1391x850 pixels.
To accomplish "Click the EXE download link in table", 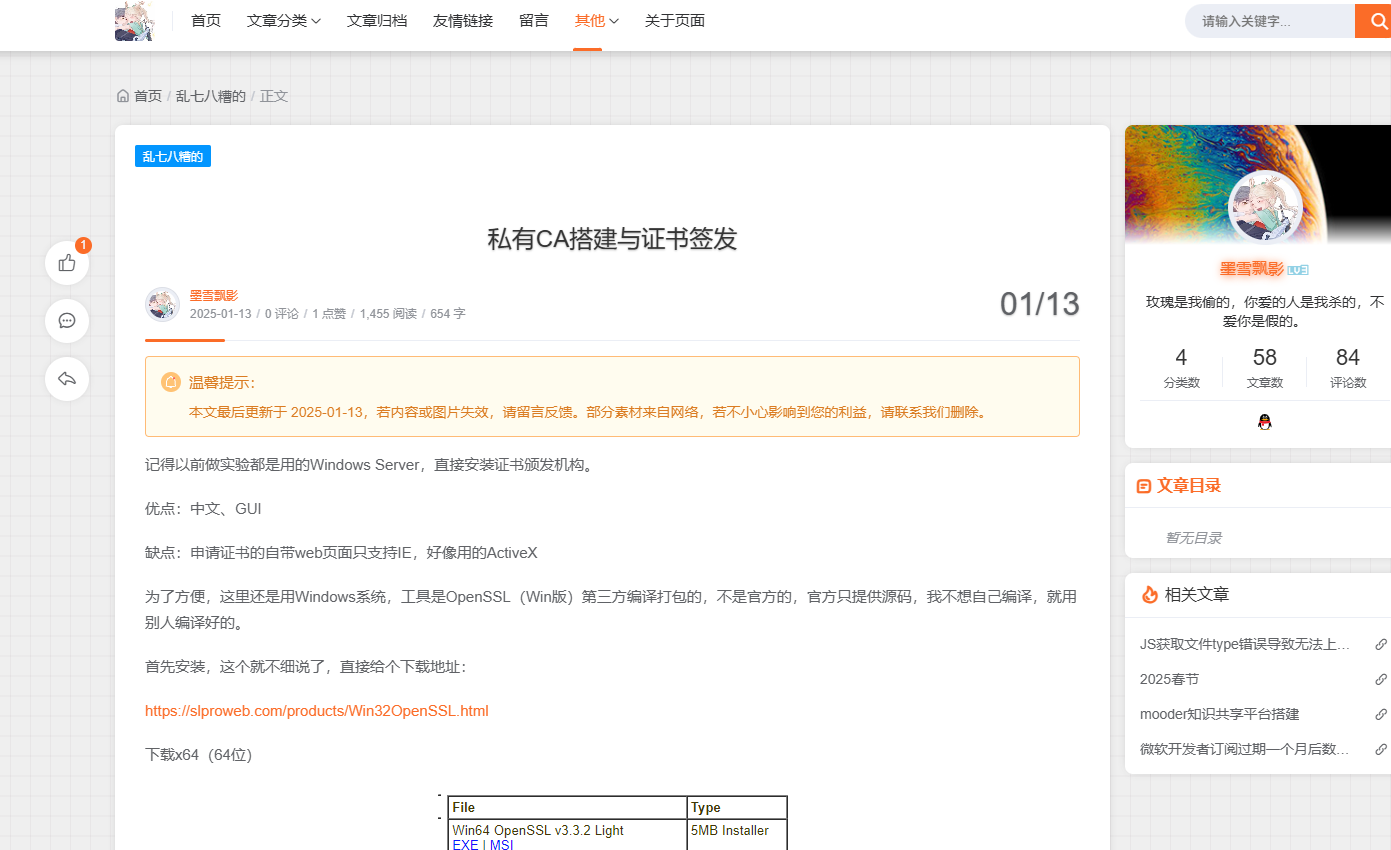I will (x=465, y=845).
